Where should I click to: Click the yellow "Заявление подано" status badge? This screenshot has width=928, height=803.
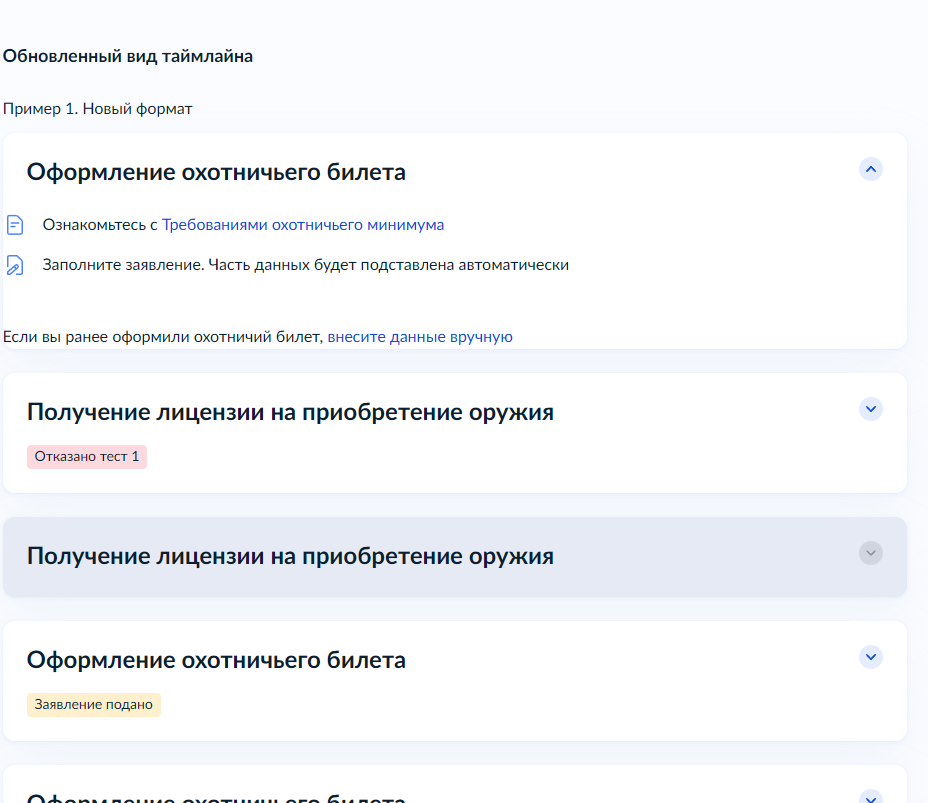94,705
